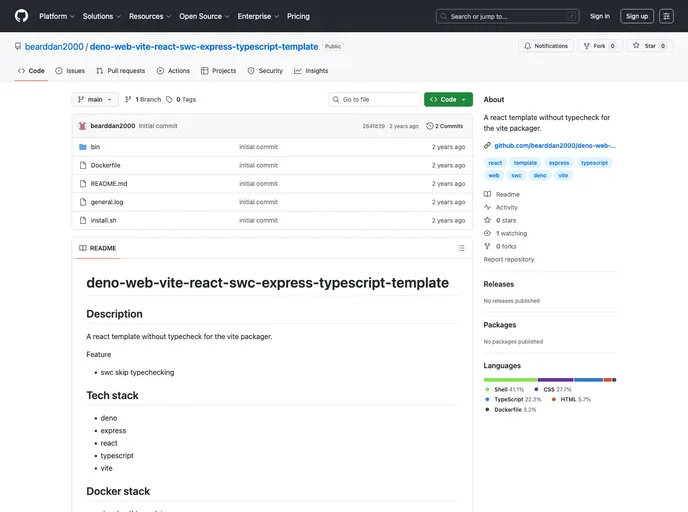Click the README outline list icon

[461, 248]
